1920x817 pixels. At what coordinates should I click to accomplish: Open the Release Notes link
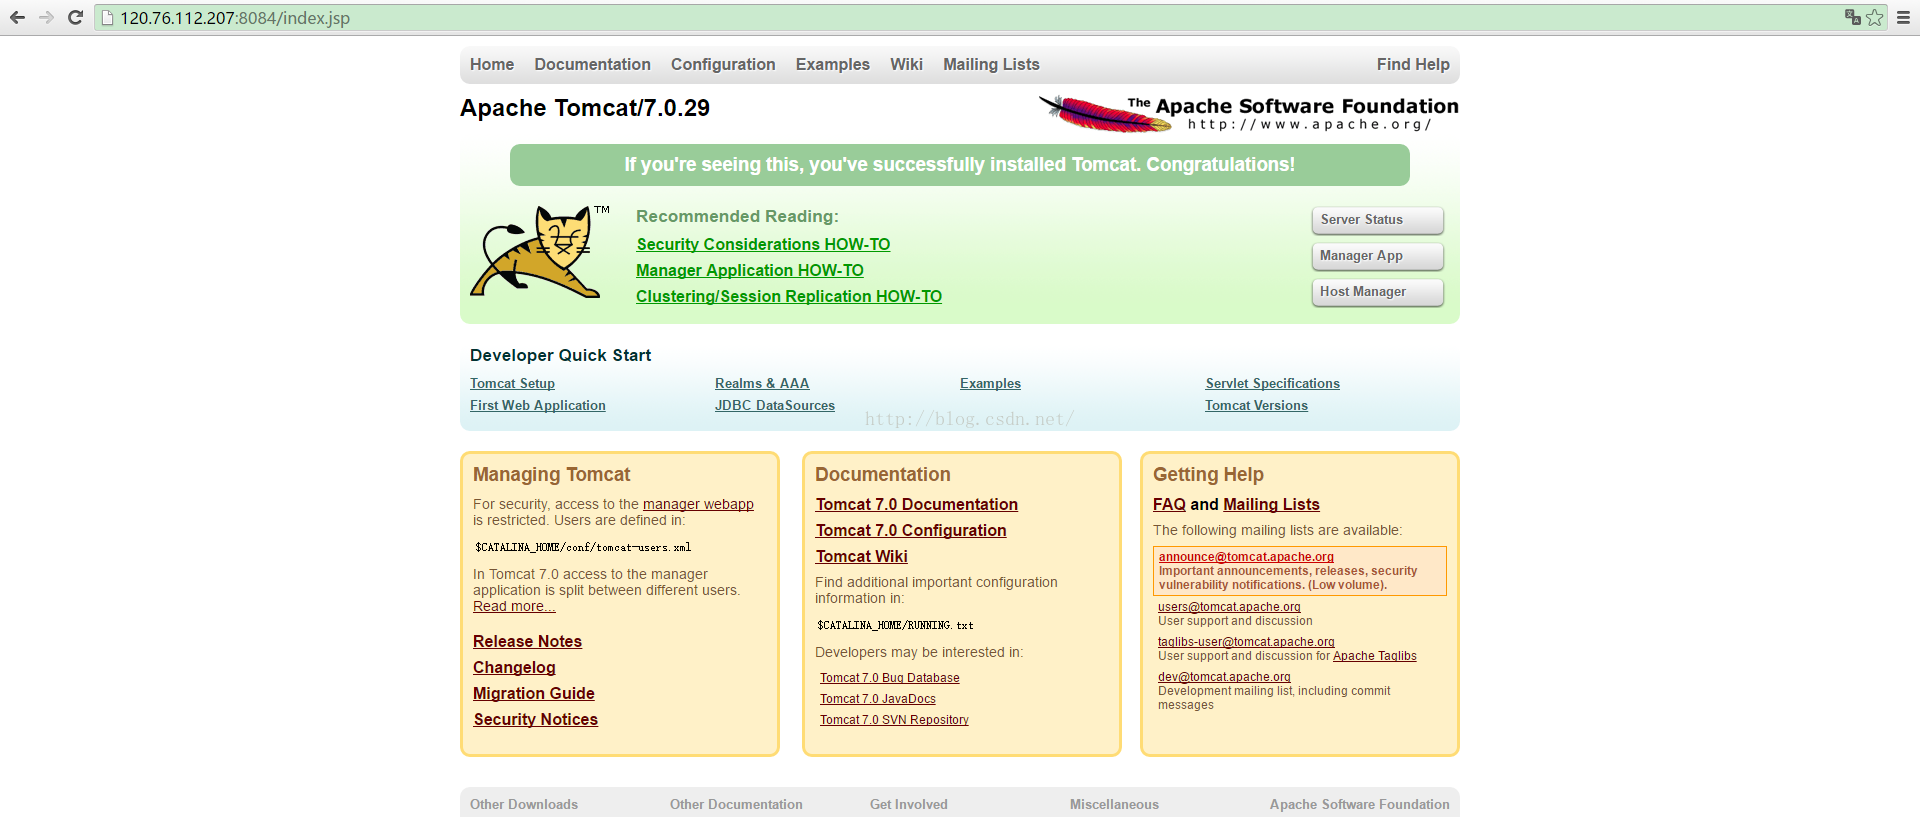[527, 641]
